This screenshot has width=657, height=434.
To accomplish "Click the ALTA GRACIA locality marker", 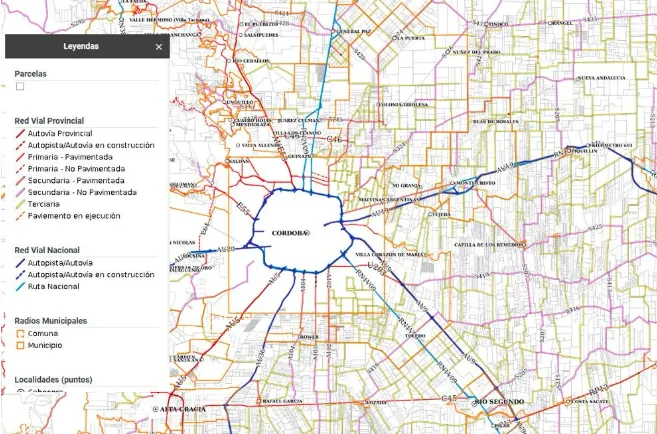I will point(154,410).
